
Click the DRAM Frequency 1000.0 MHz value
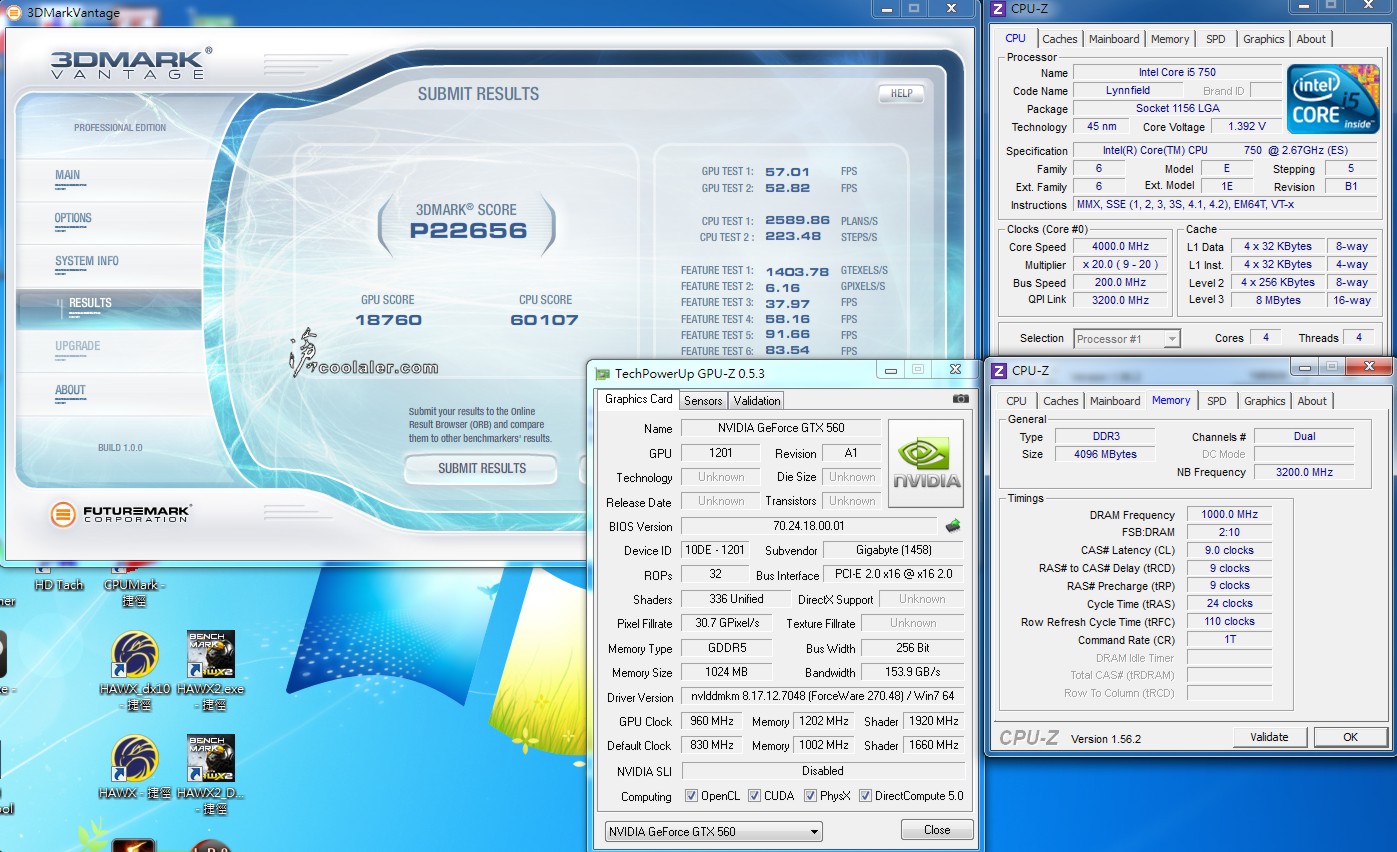[1229, 514]
